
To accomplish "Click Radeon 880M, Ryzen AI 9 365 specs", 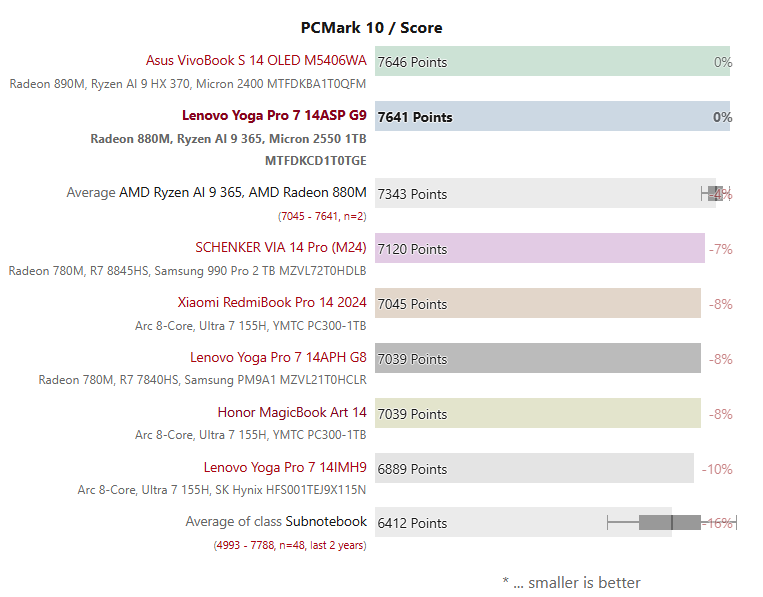I will pyautogui.click(x=228, y=149).
